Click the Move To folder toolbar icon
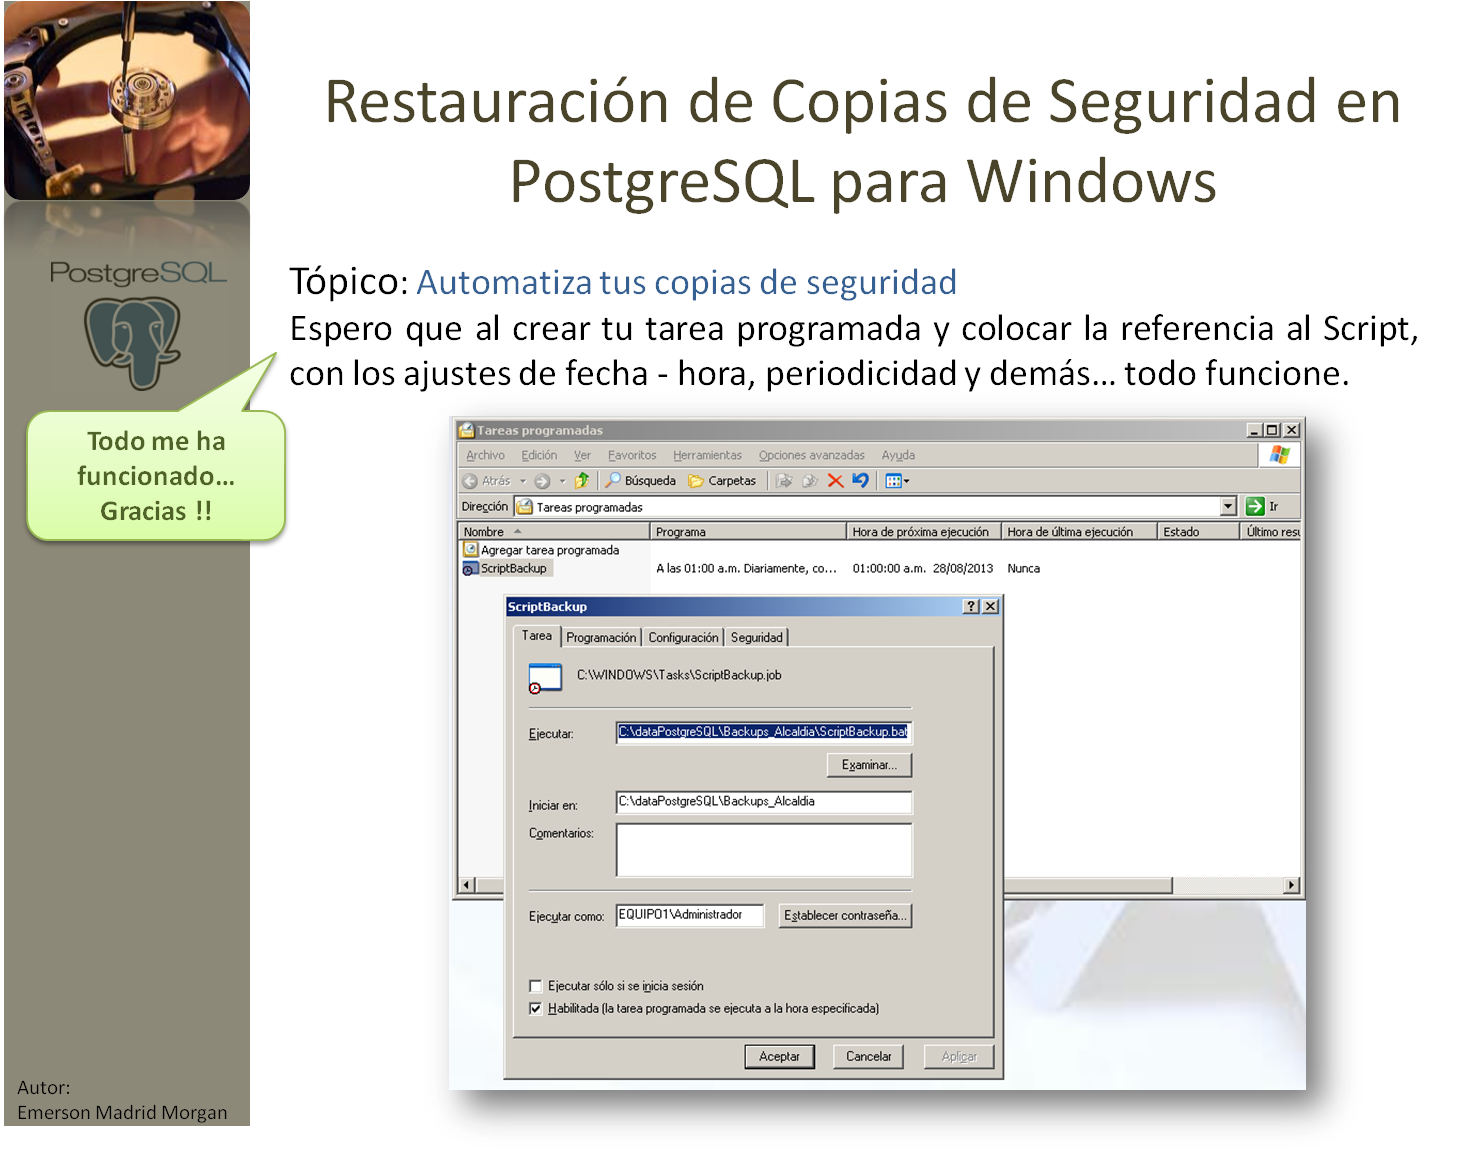Image resolution: width=1459 pixels, height=1155 pixels. [x=785, y=481]
